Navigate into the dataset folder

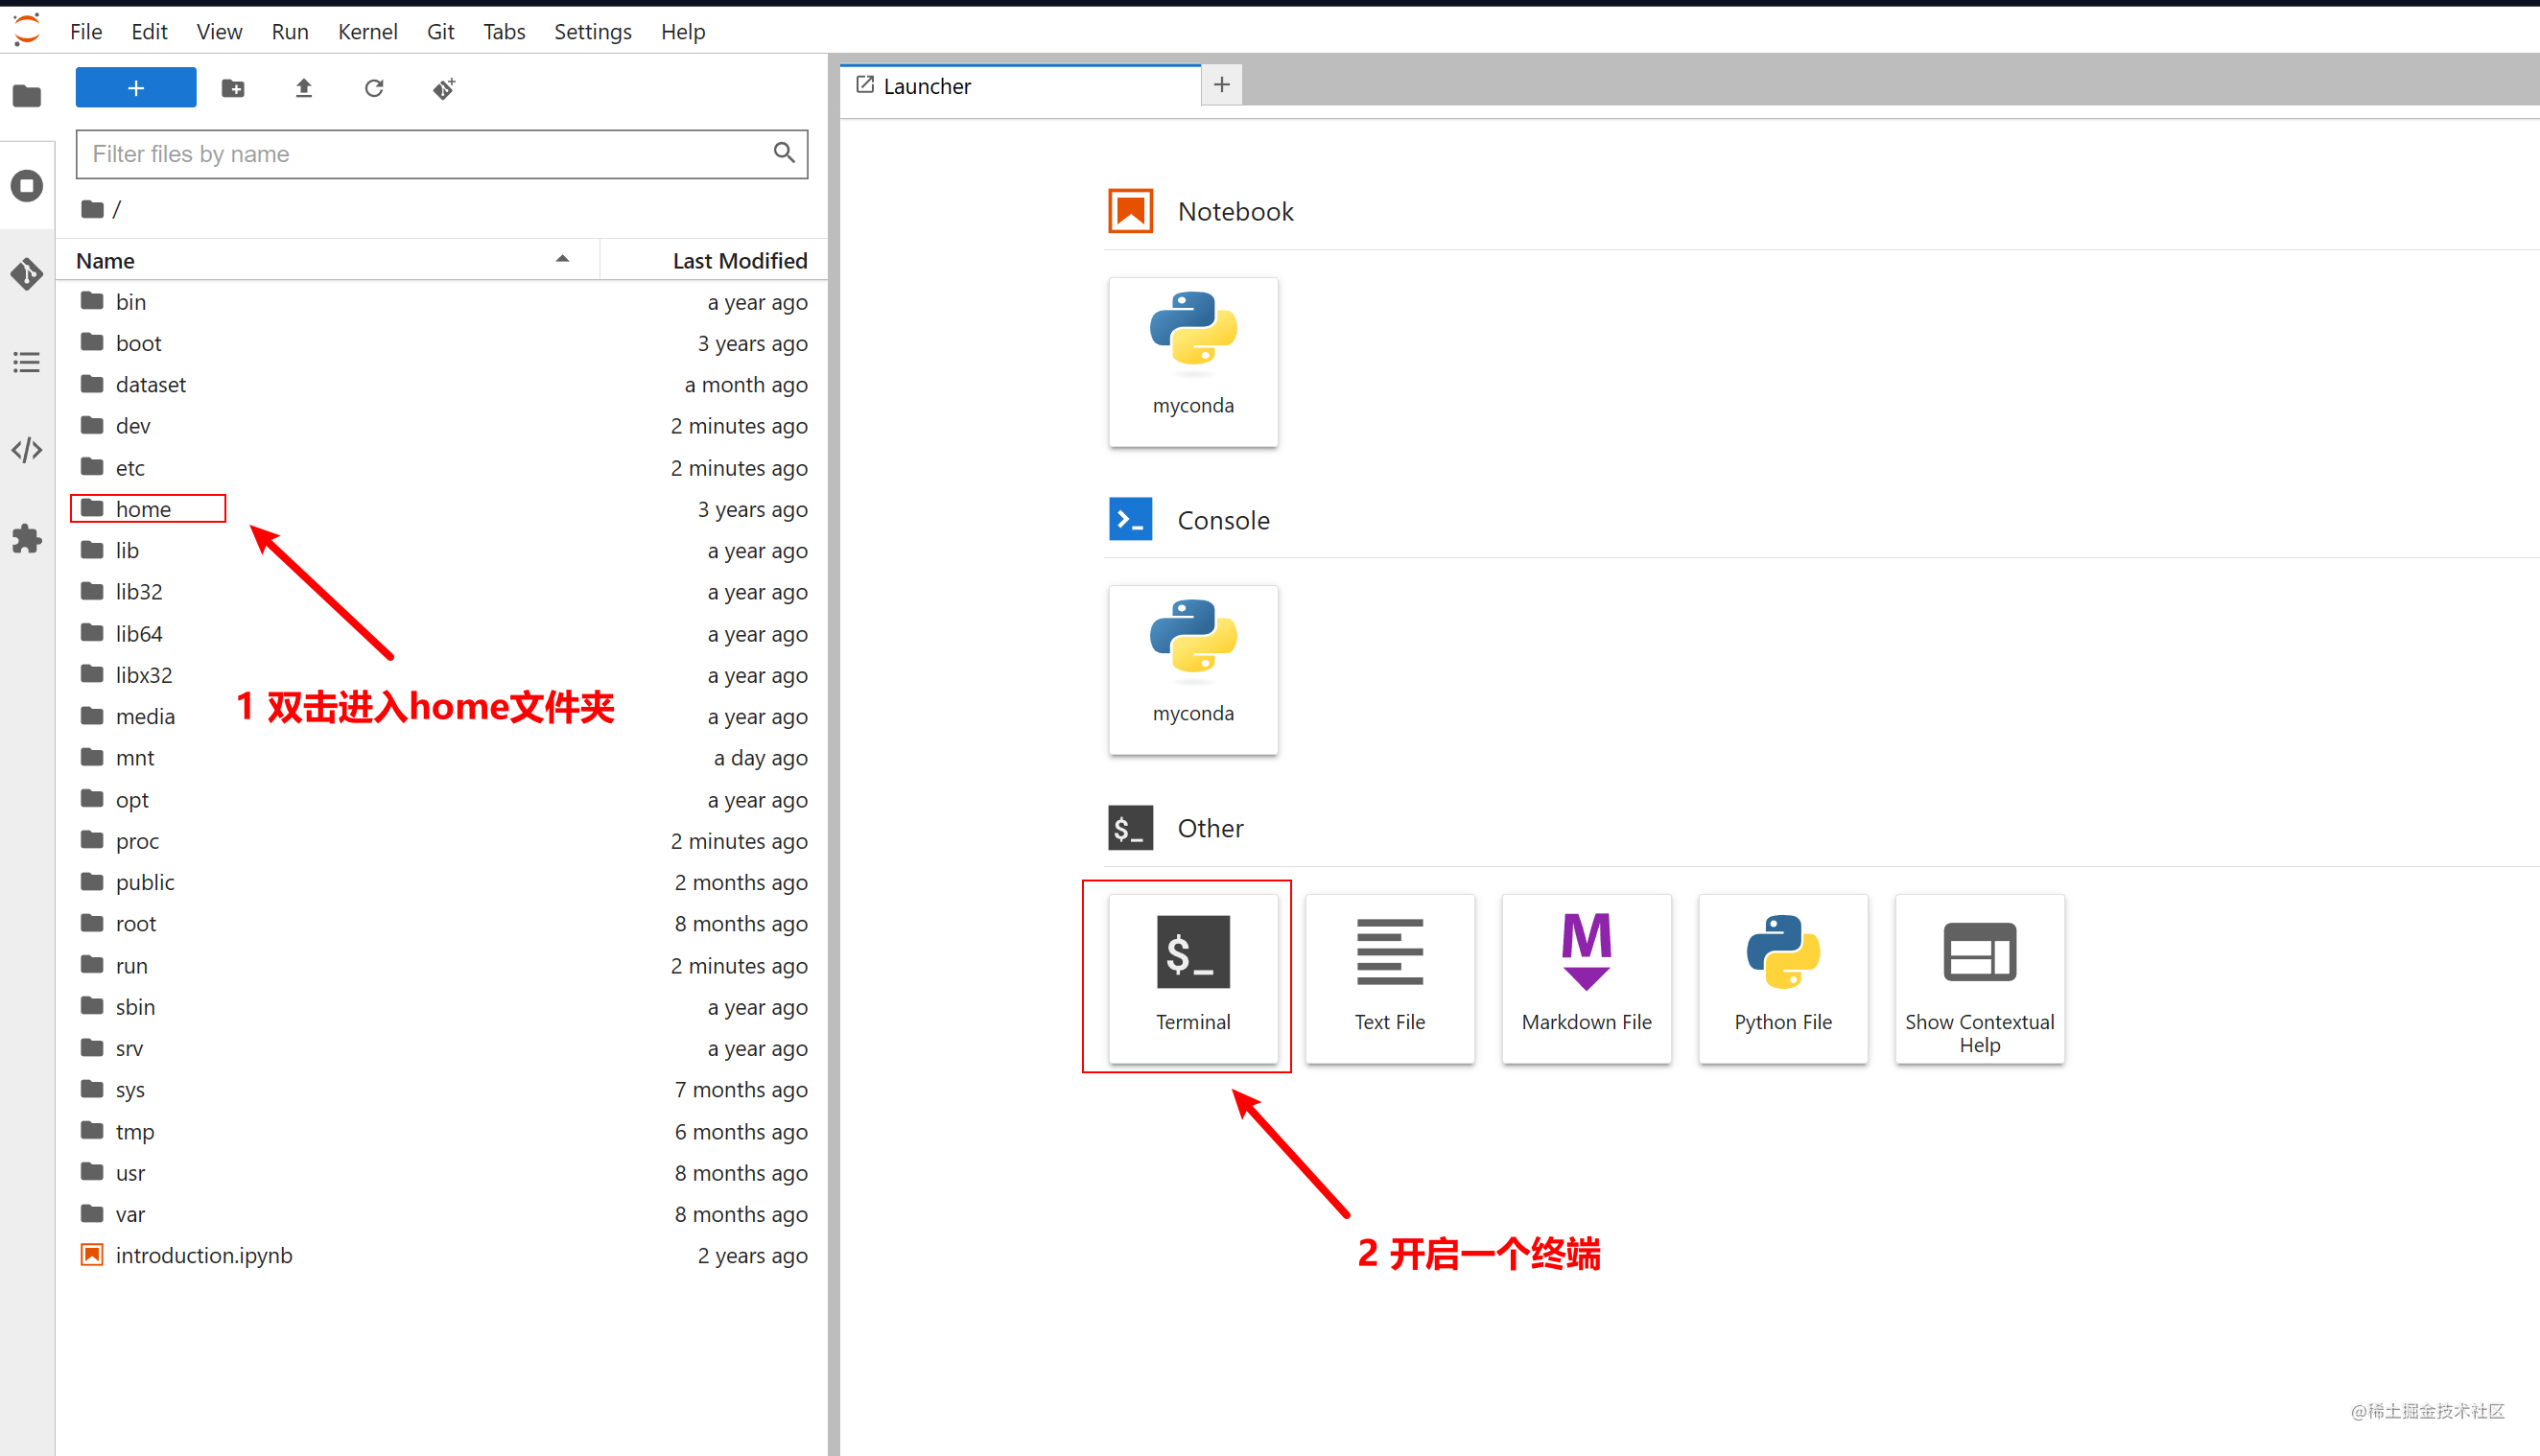[x=150, y=384]
